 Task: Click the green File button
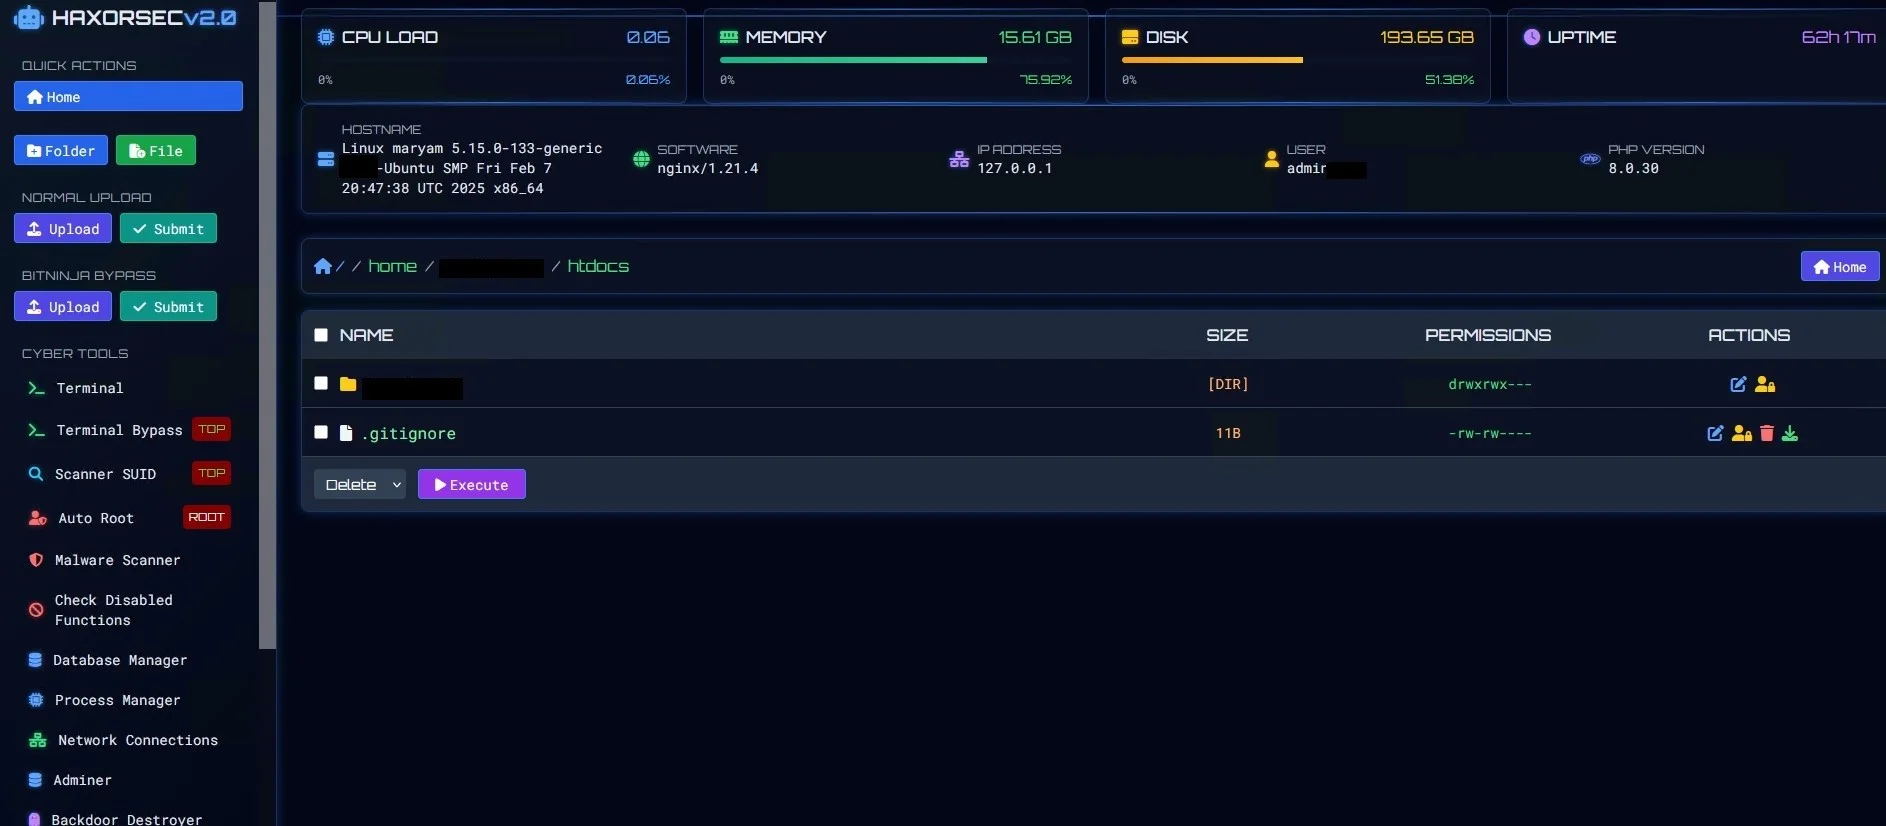[156, 150]
